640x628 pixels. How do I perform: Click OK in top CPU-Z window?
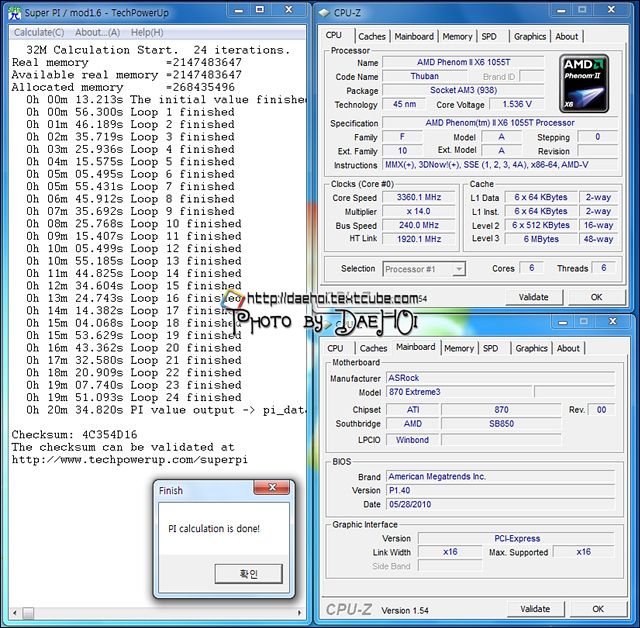tap(597, 297)
